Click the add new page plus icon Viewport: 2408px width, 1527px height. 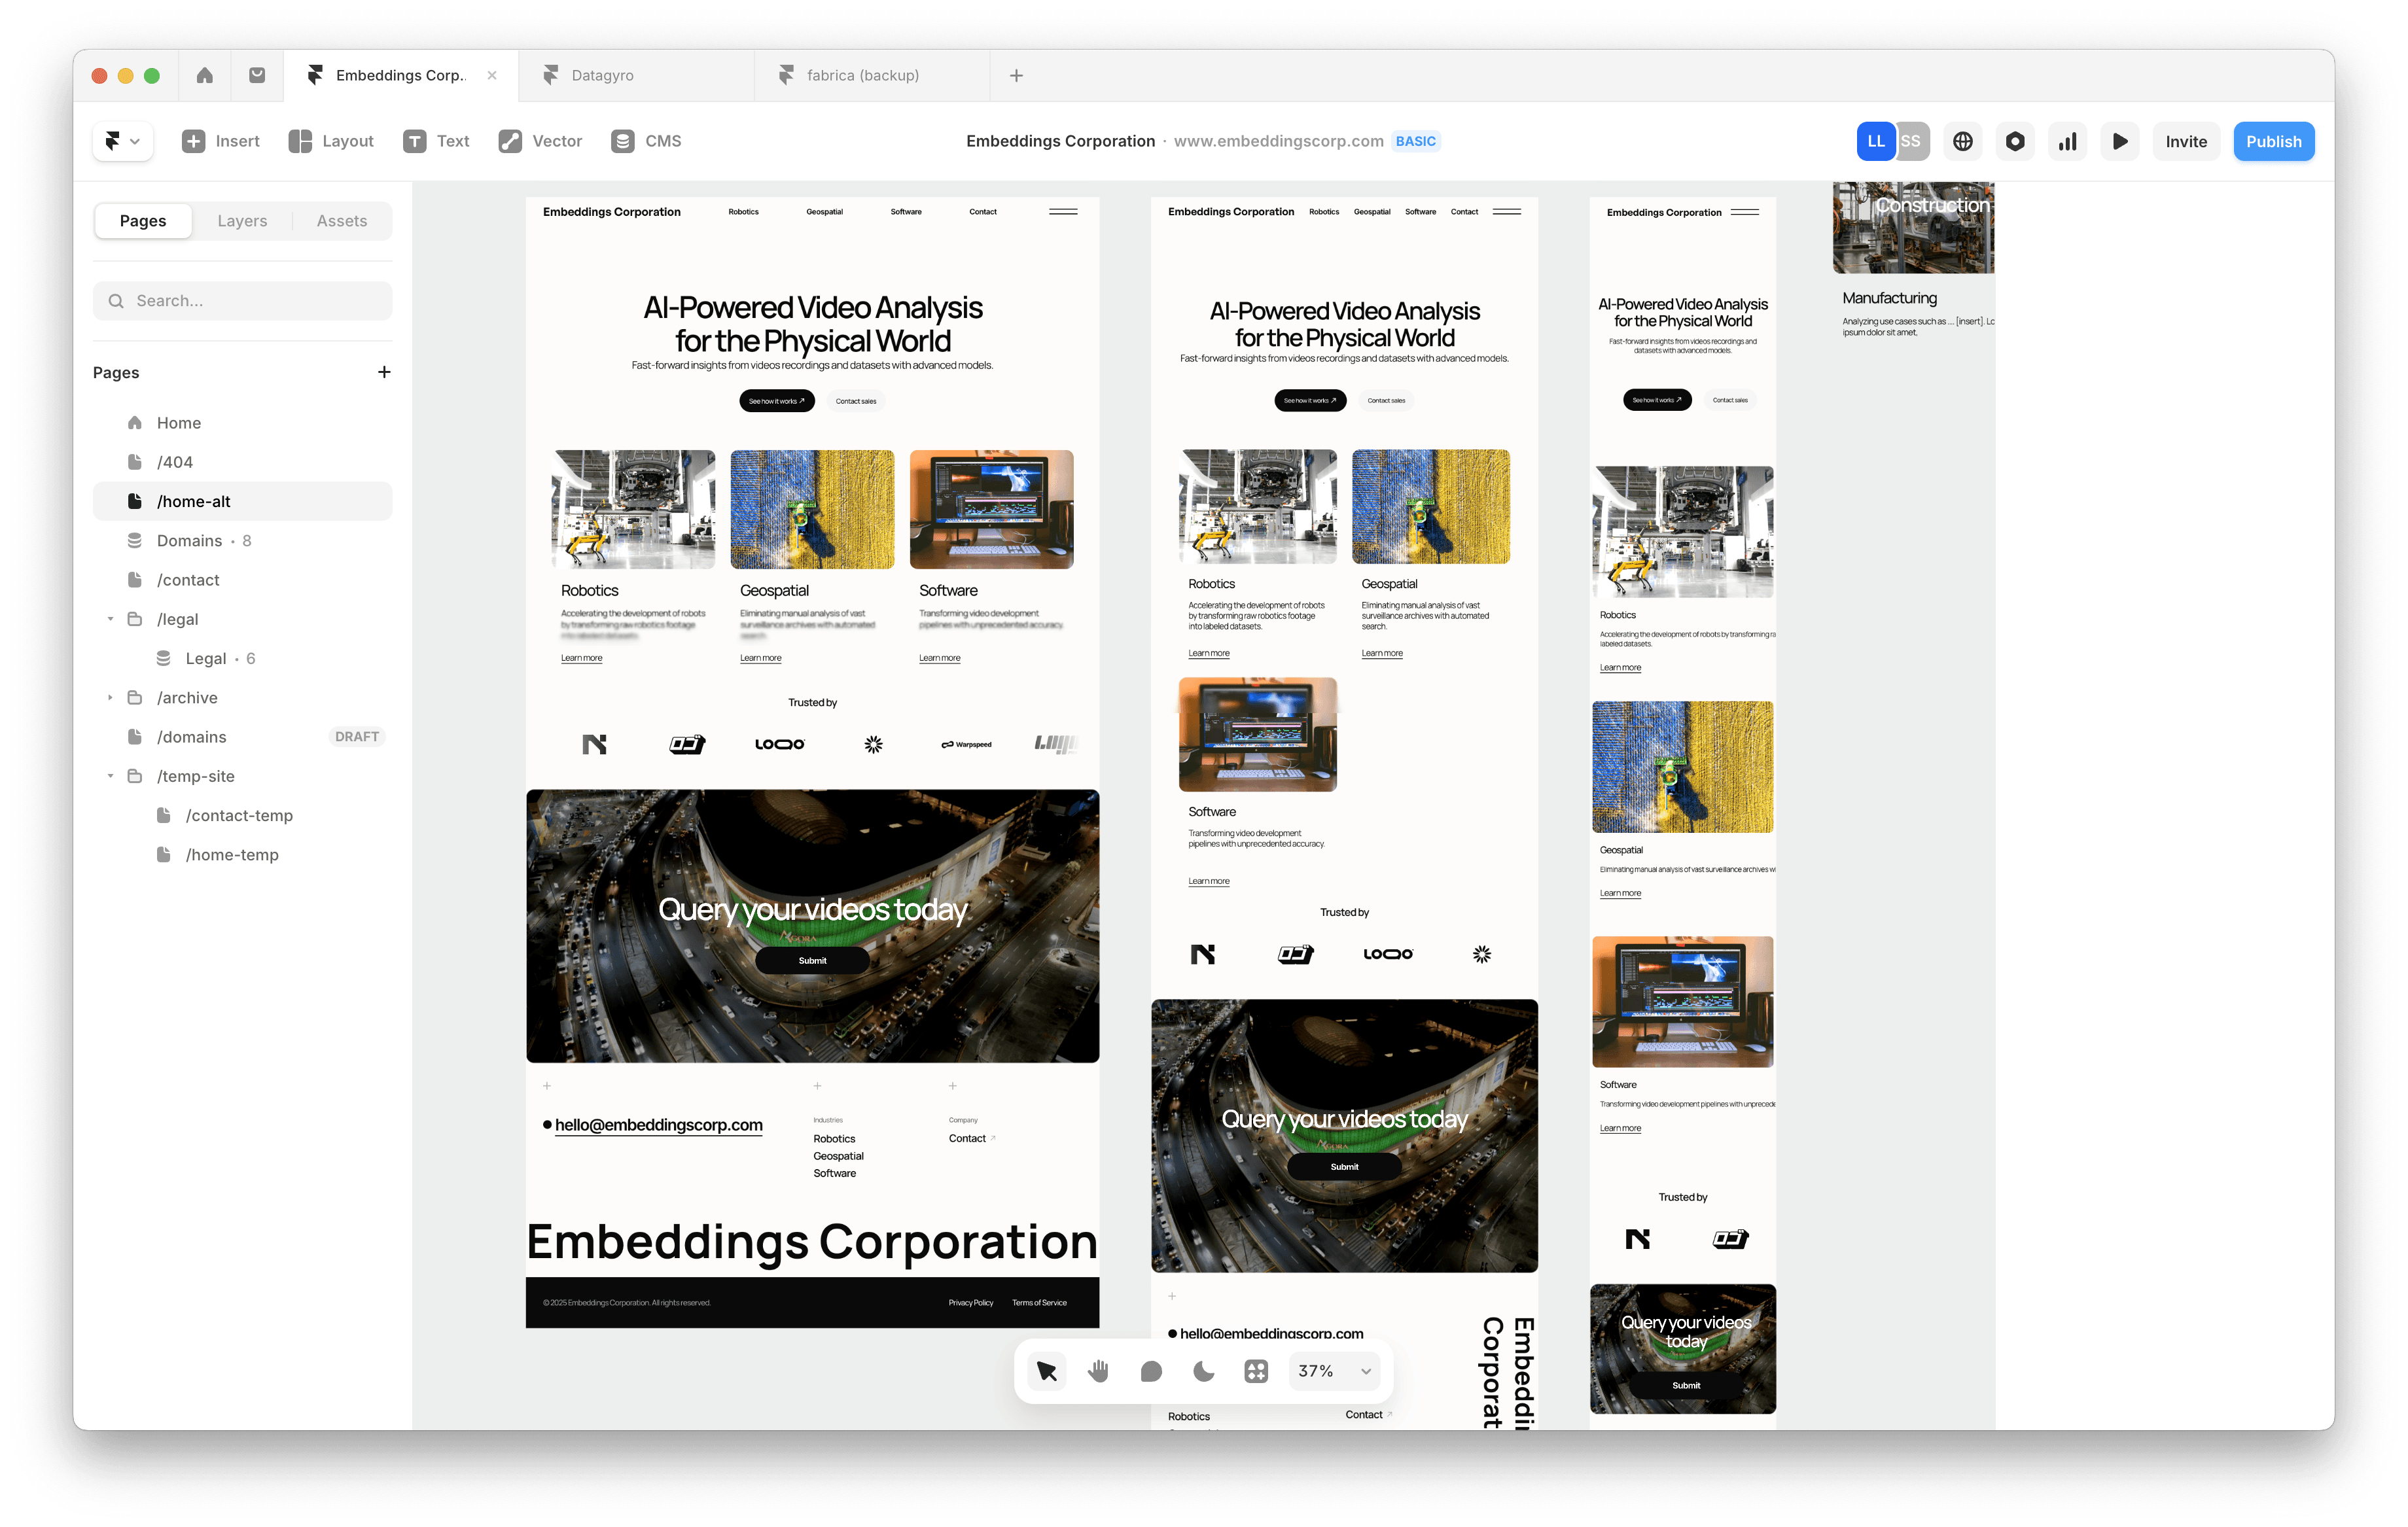pyautogui.click(x=384, y=372)
